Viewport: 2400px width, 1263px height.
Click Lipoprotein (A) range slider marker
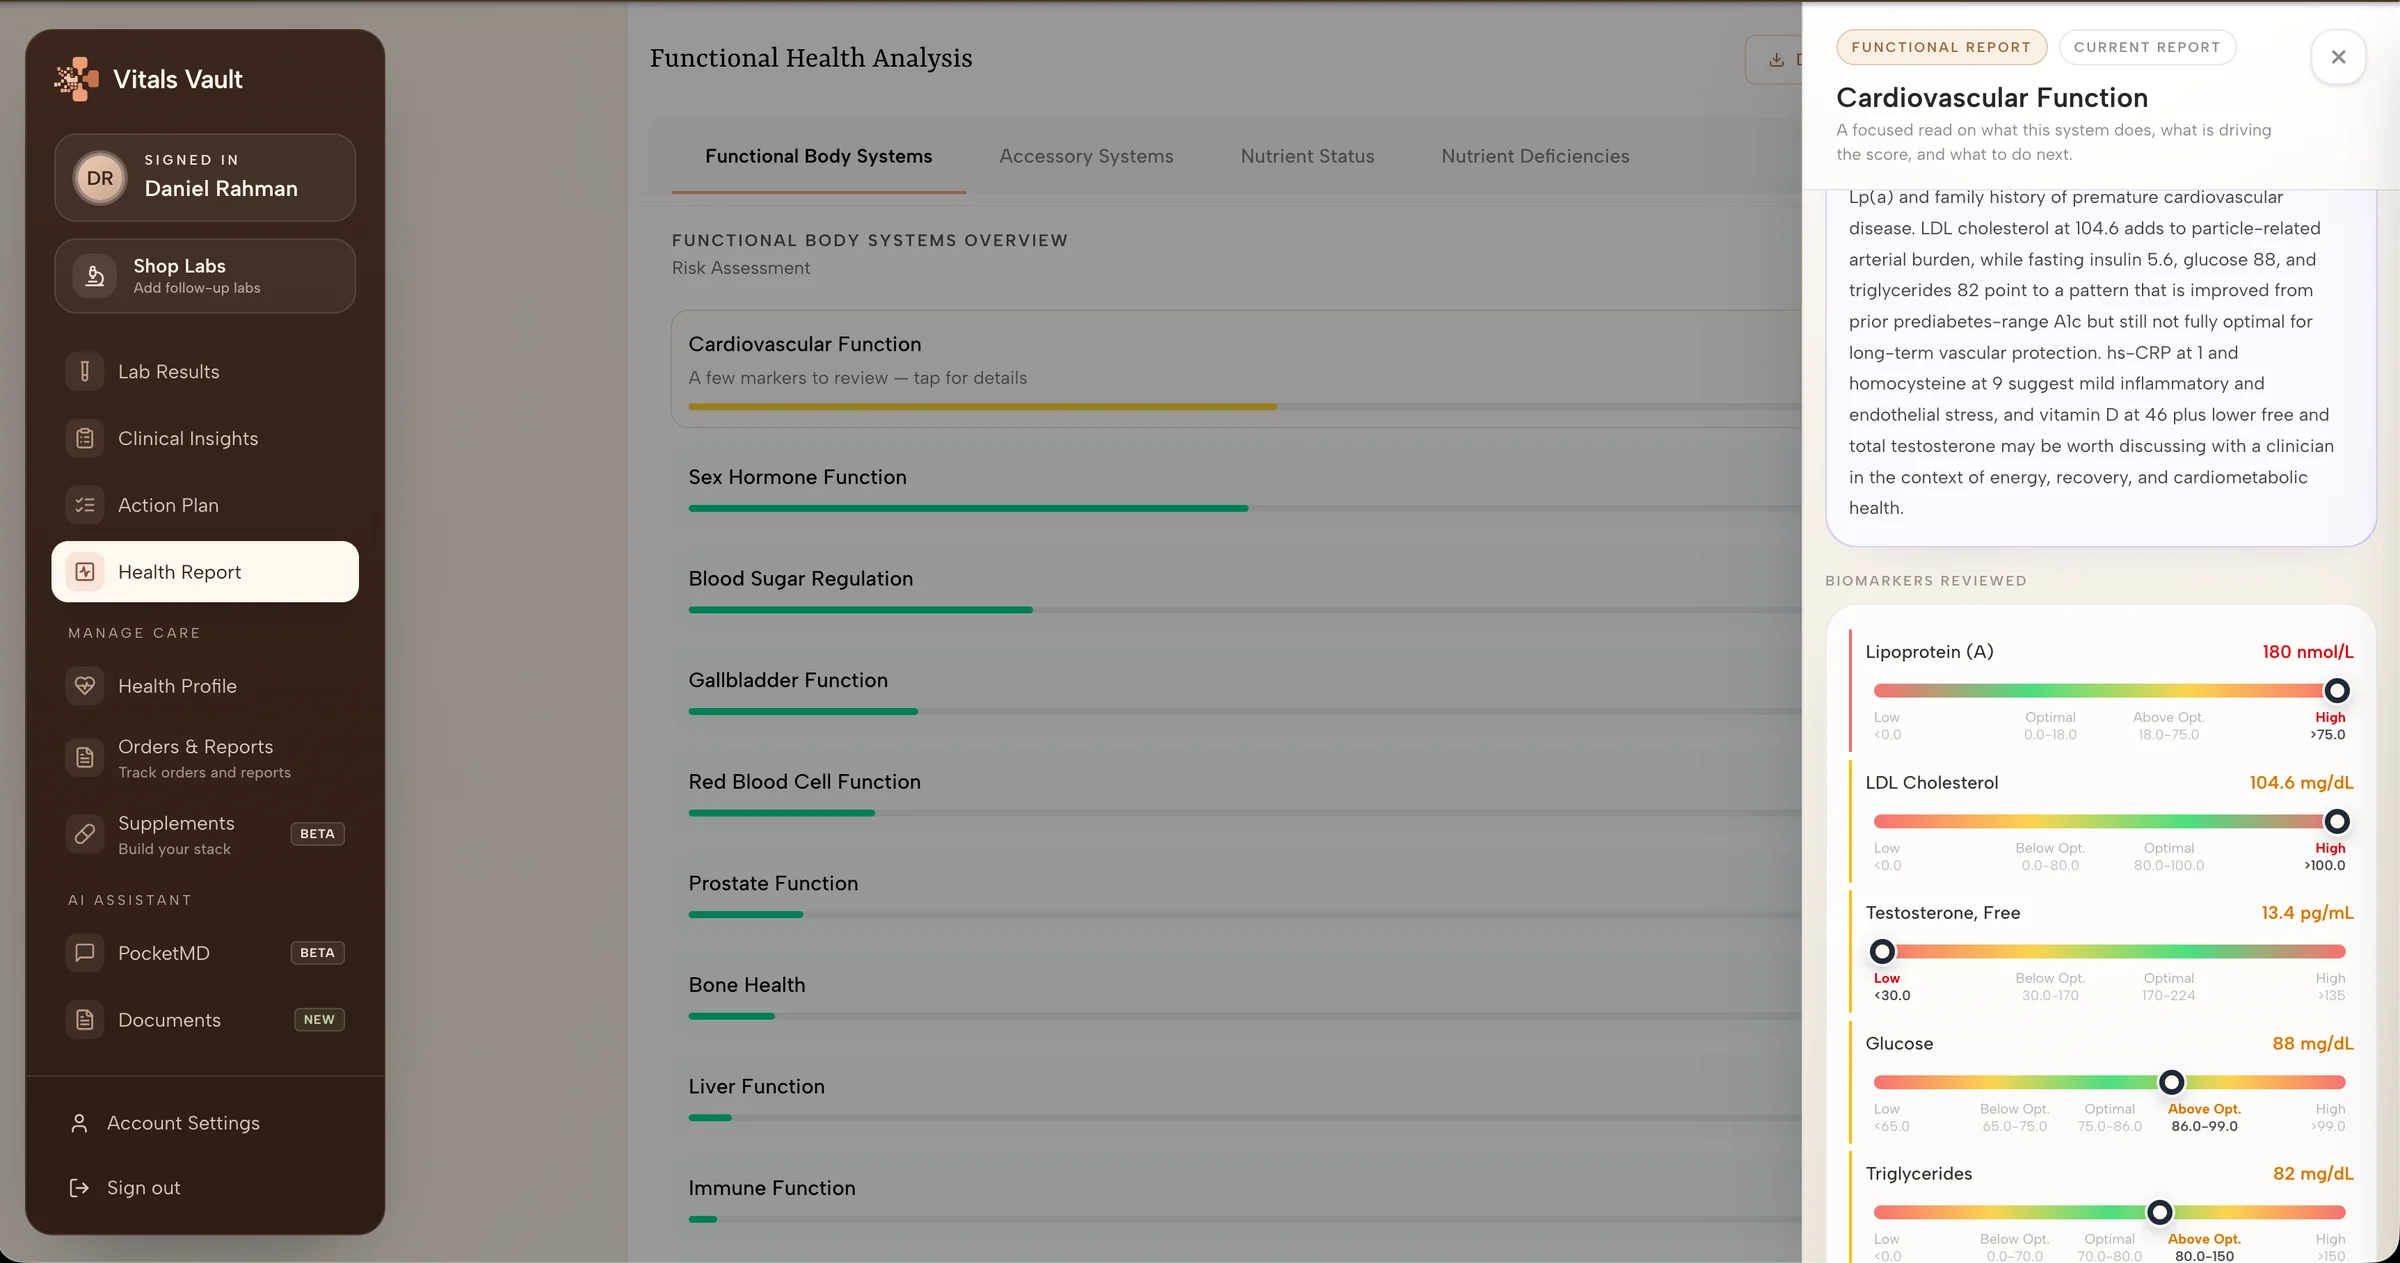pos(2336,691)
